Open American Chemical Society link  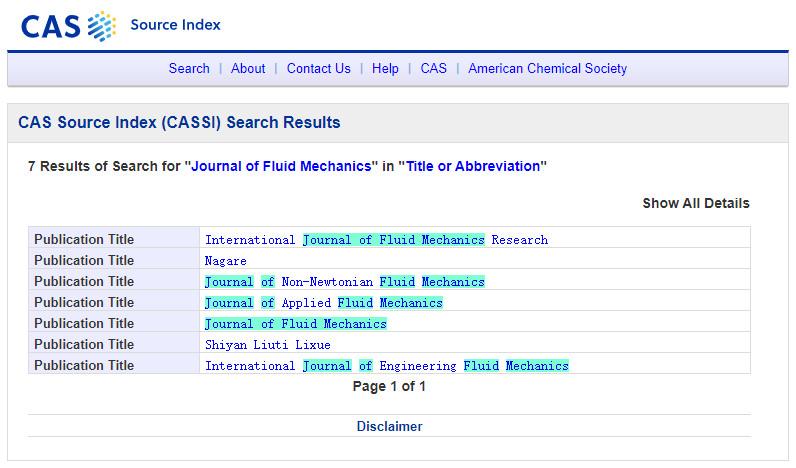547,69
